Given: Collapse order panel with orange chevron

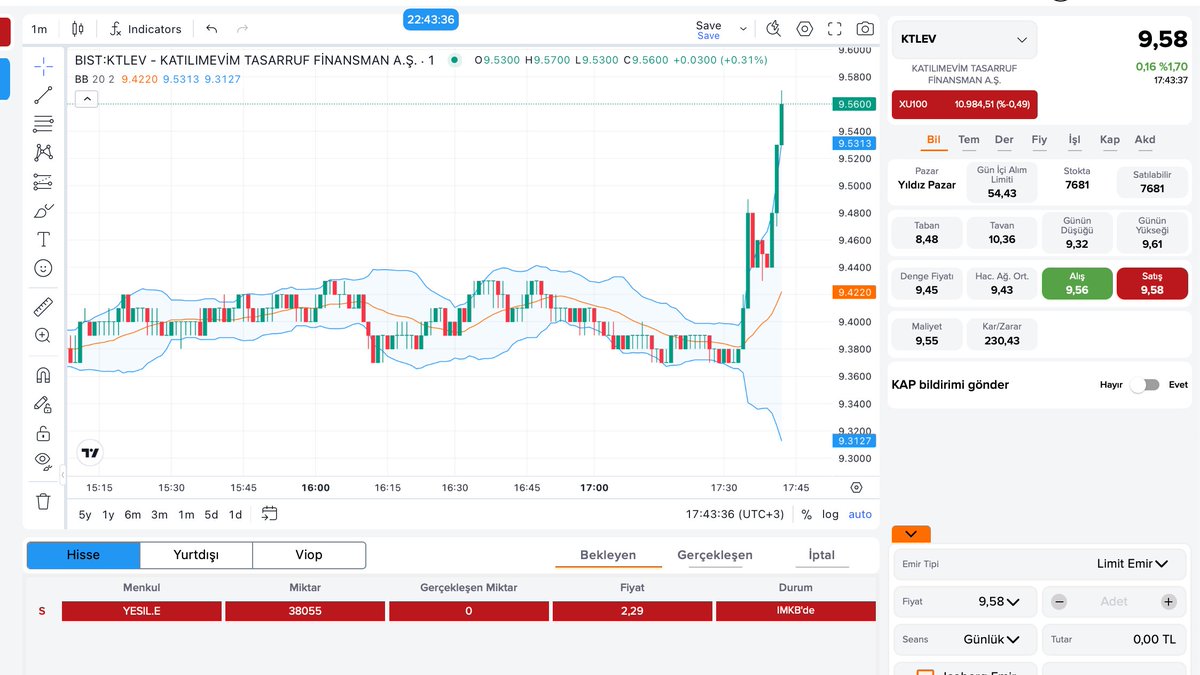Looking at the screenshot, I should (911, 535).
